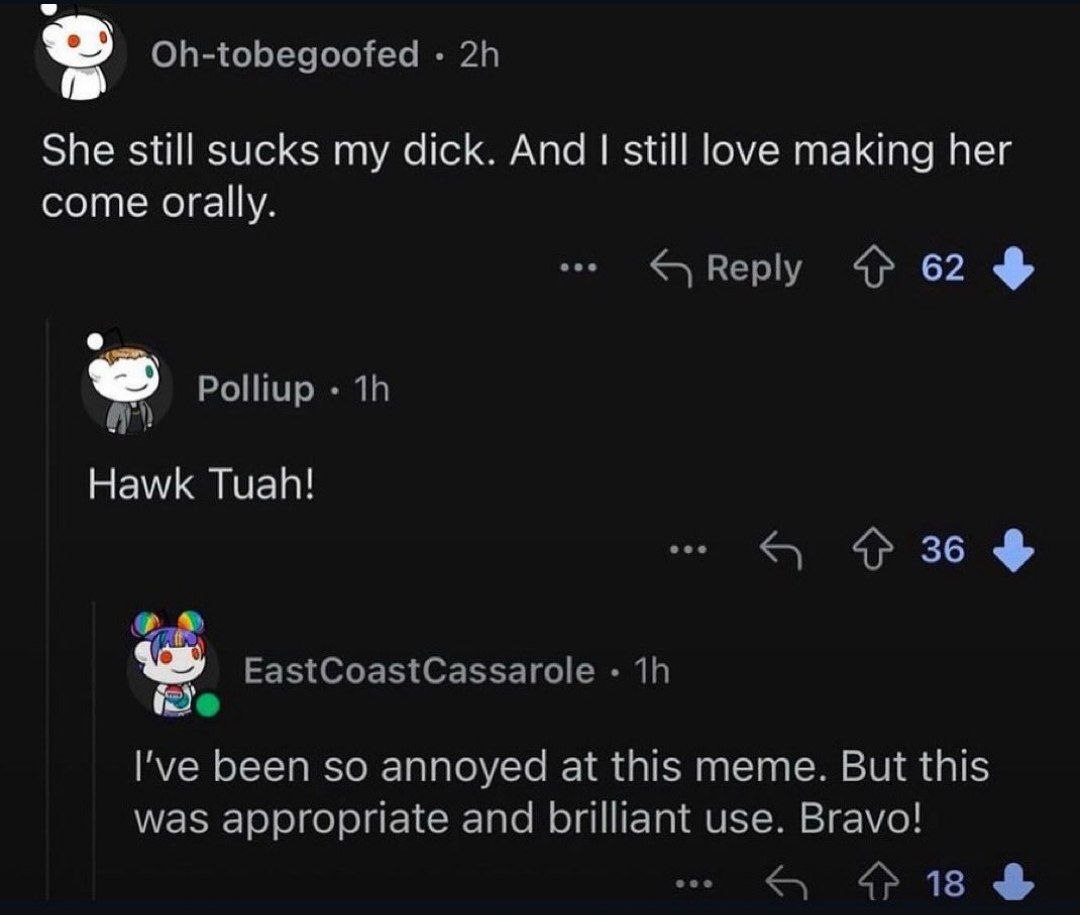Reply to the Oh-tobegoofed comment
This screenshot has width=1080, height=915.
pyautogui.click(x=727, y=268)
